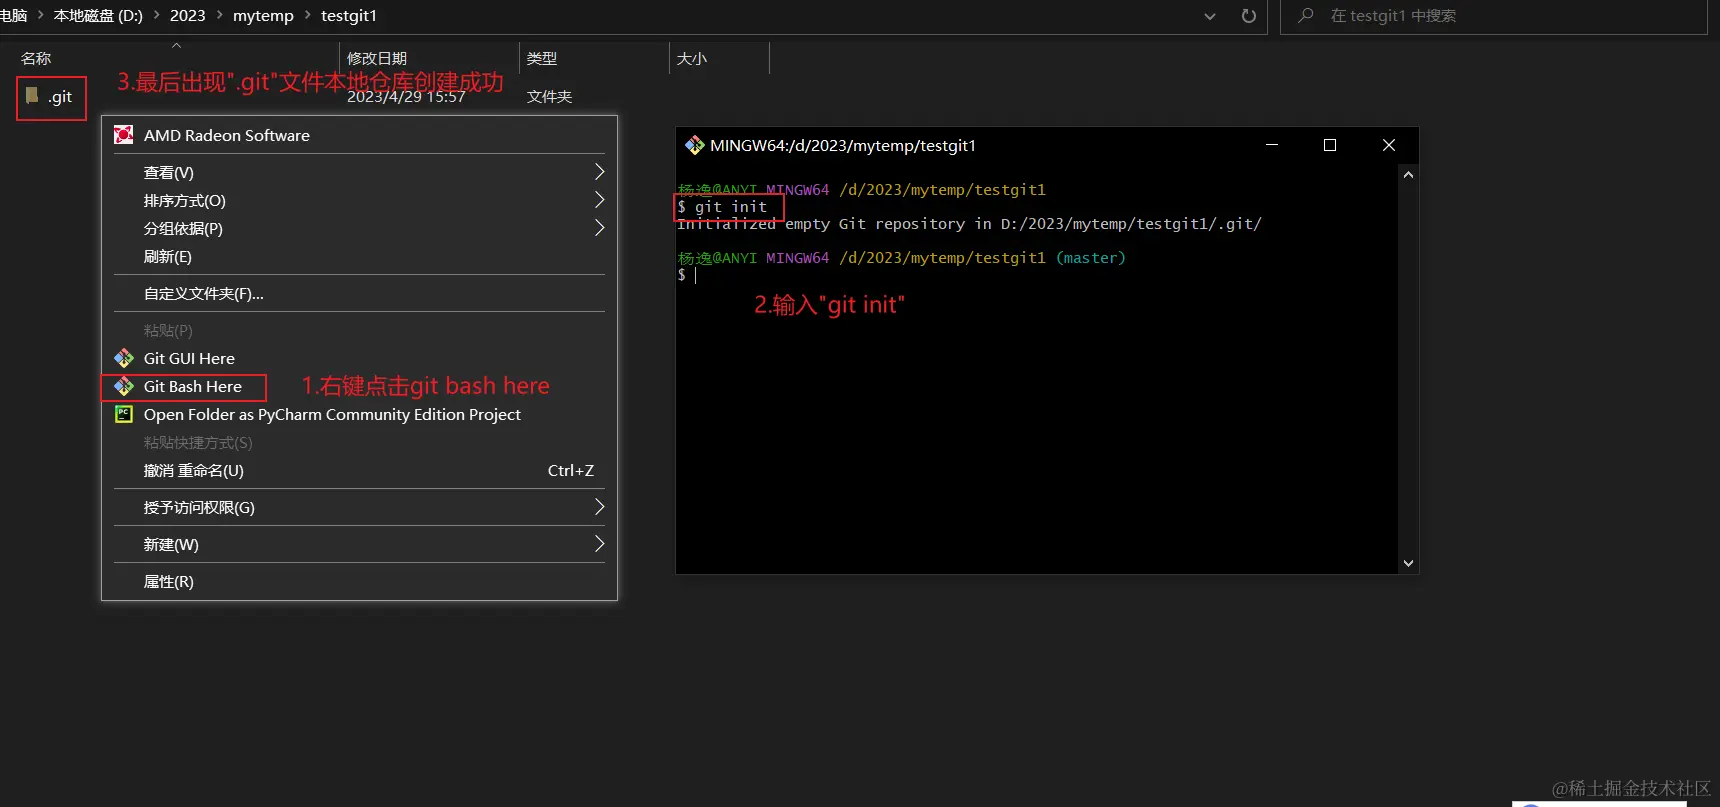Click the AMD Radeon Software icon

124,135
